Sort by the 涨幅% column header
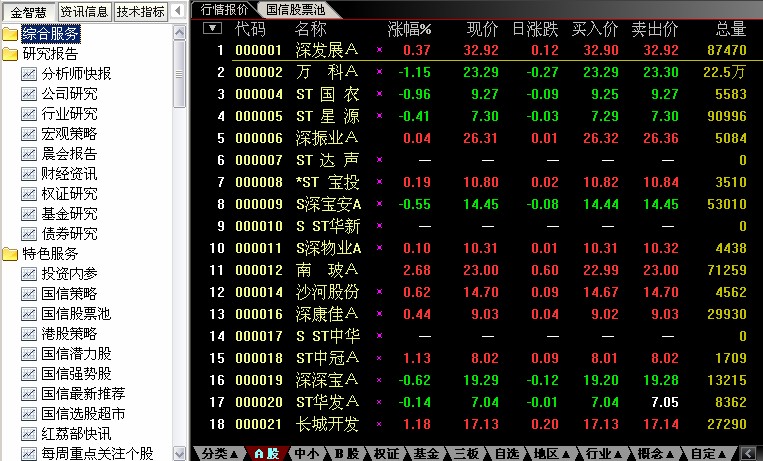 pos(409,28)
